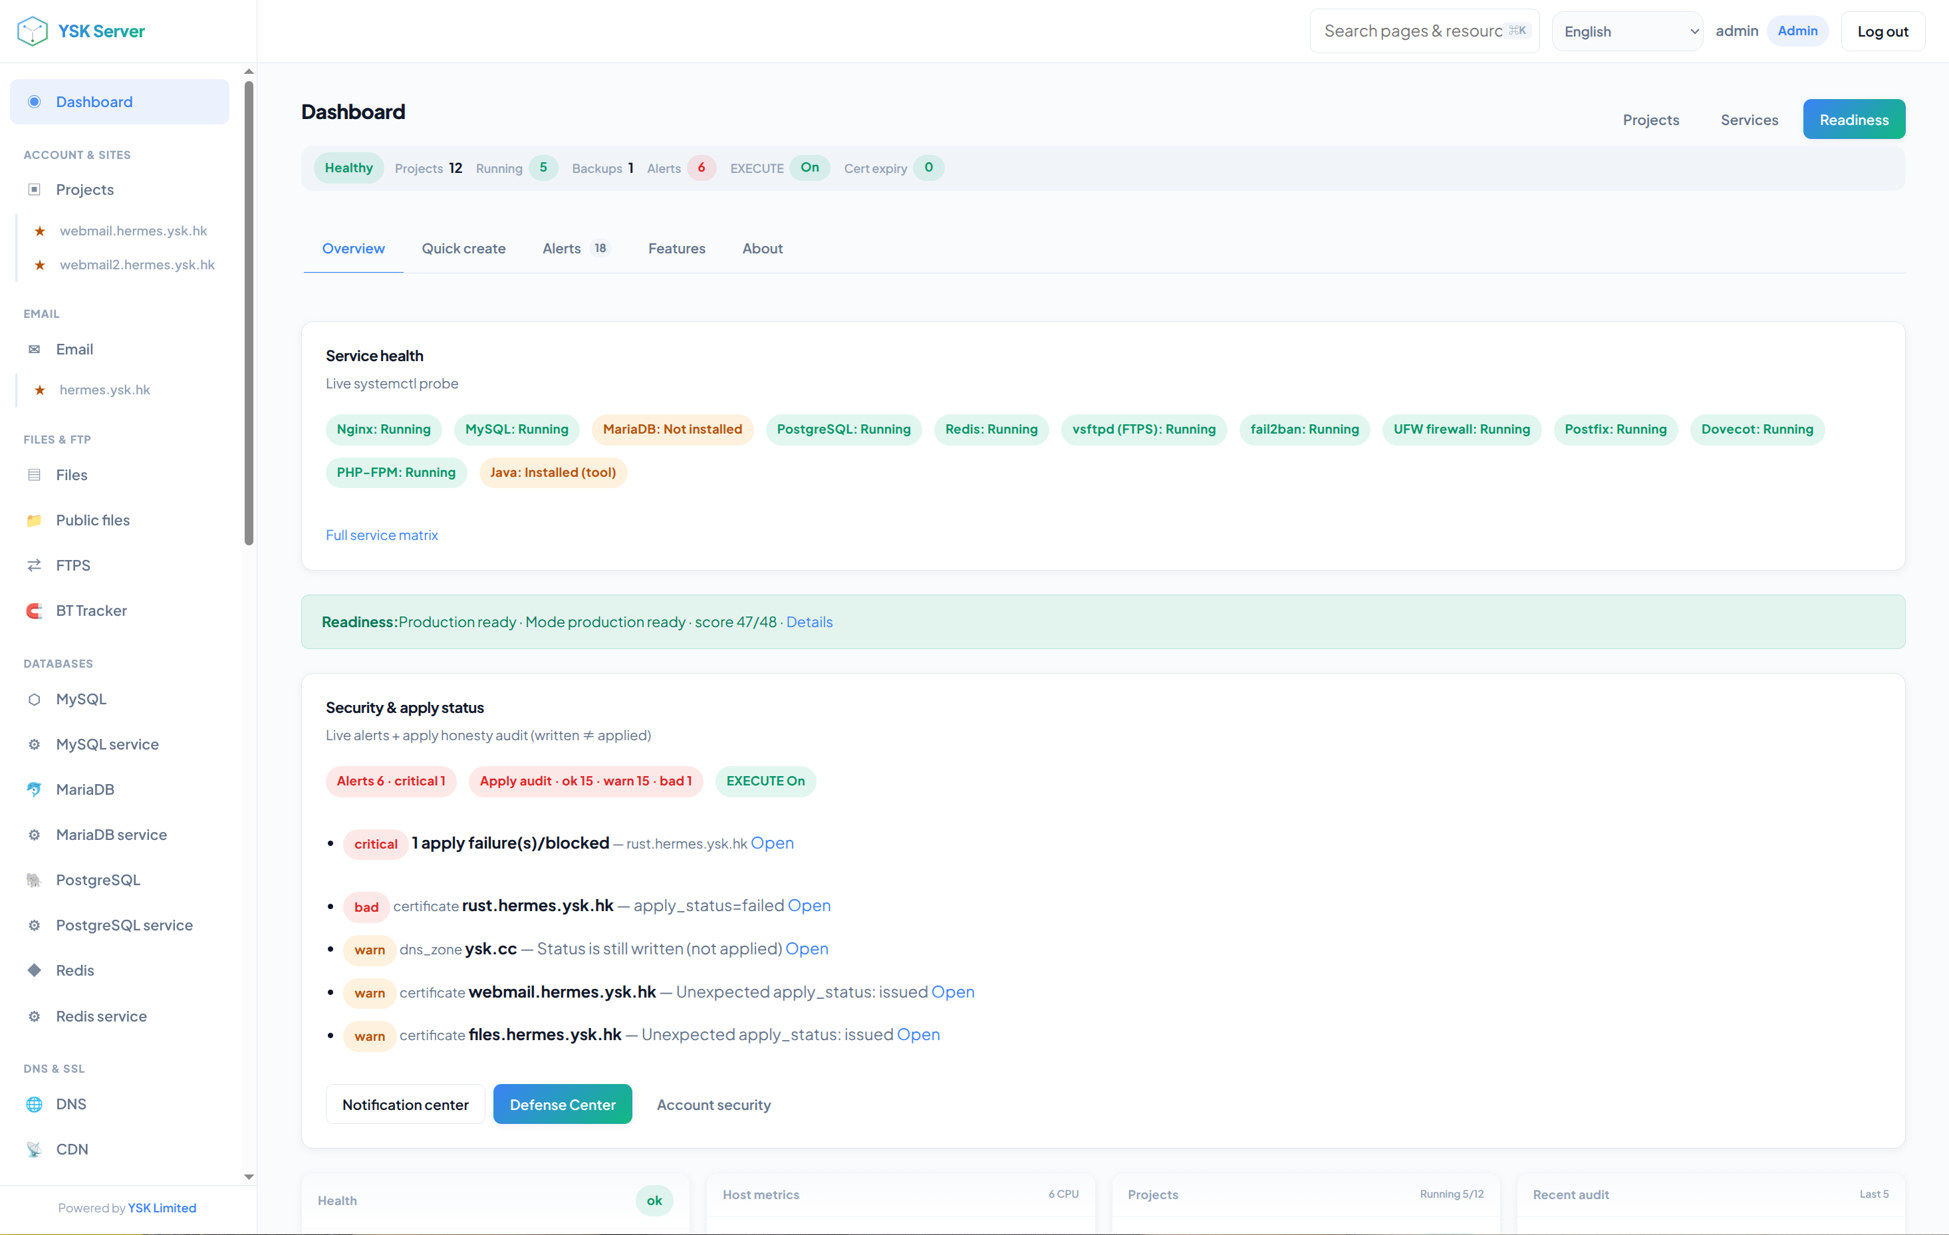Open the Readiness Details link
The height and width of the screenshot is (1235, 1949).
[809, 622]
